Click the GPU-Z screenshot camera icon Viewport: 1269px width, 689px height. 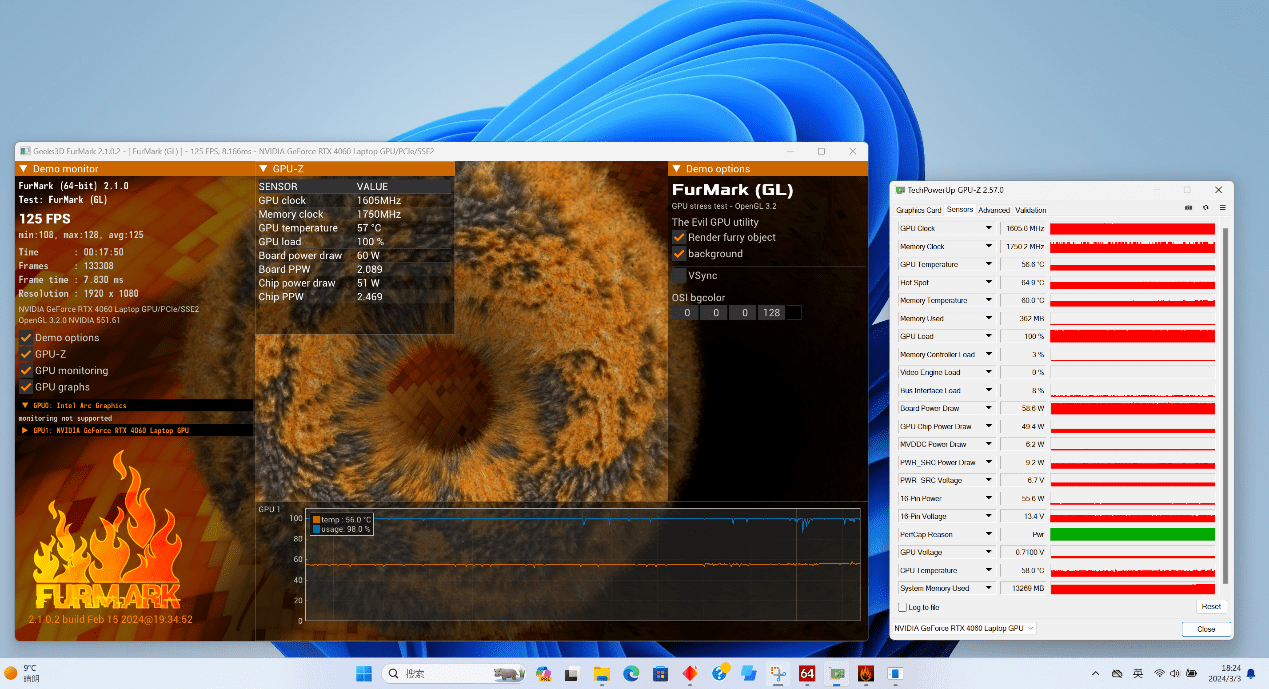1188,208
